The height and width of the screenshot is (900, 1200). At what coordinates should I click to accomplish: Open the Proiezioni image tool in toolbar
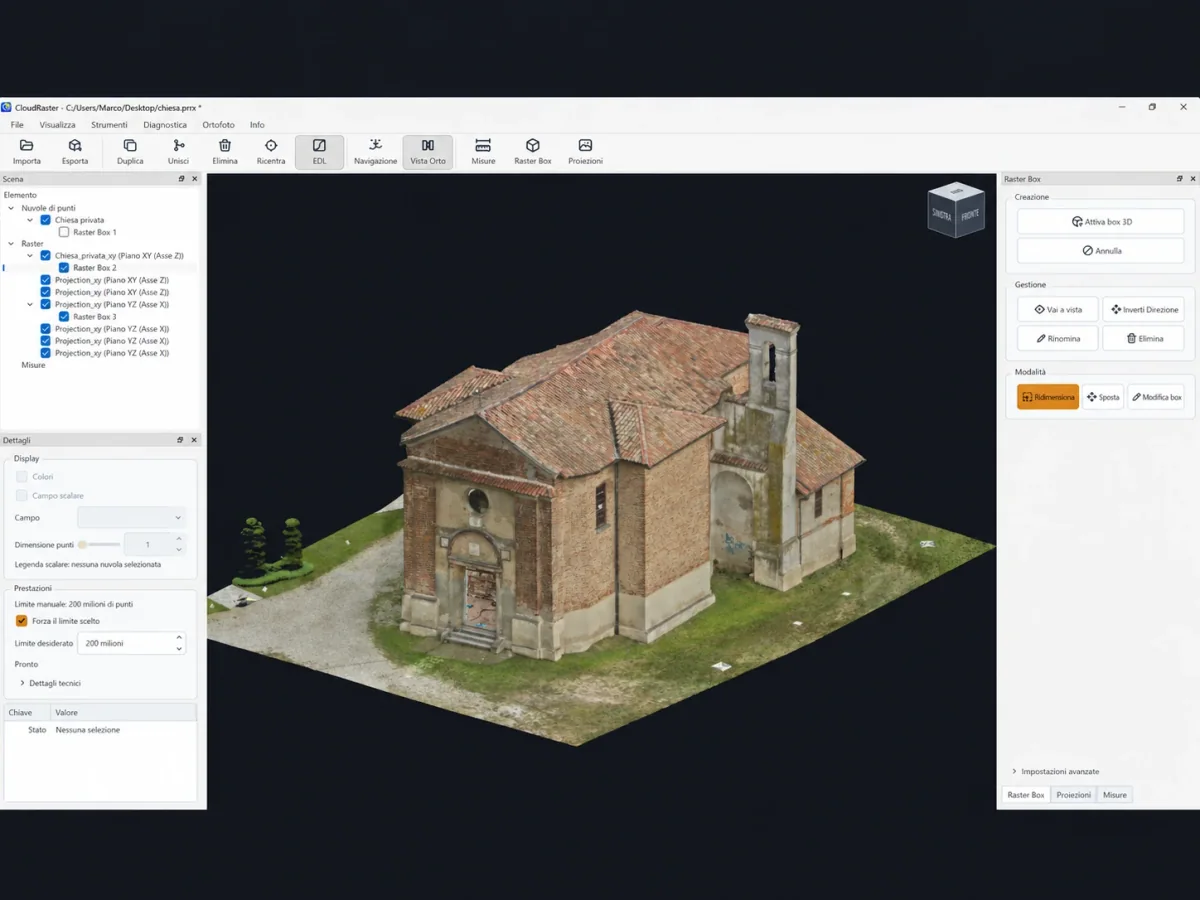click(x=585, y=152)
